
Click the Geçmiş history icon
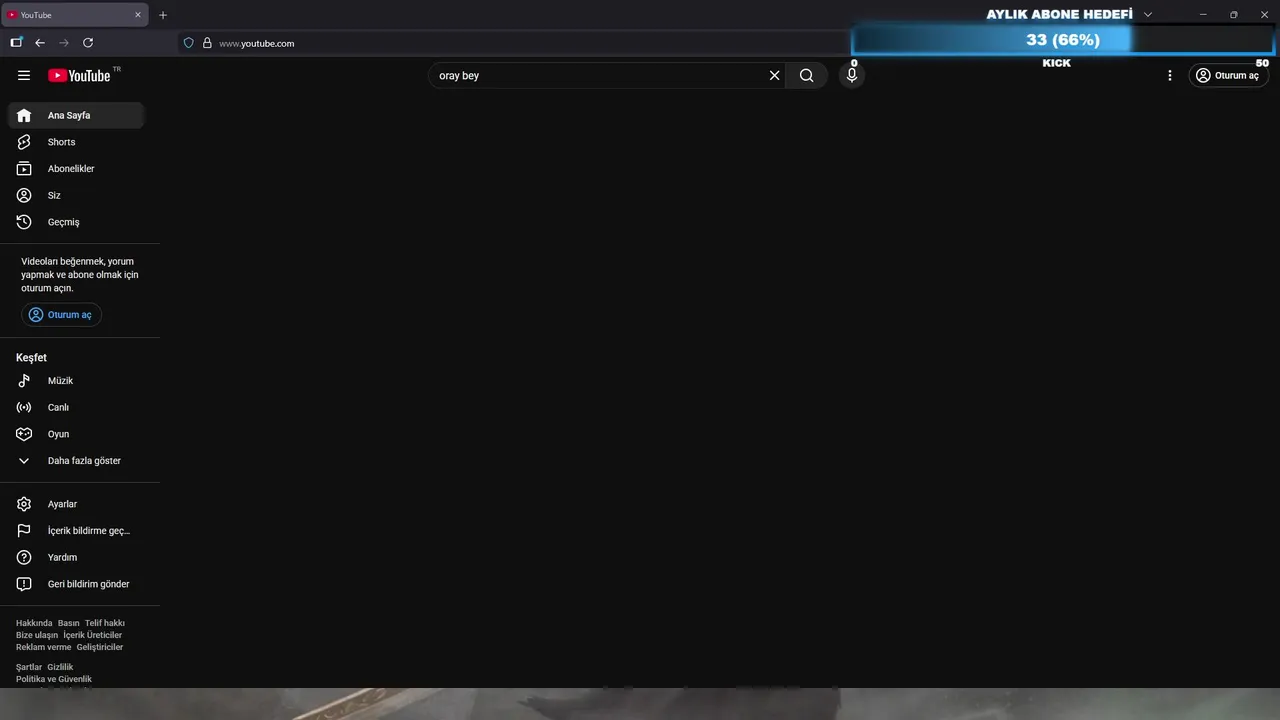24,222
